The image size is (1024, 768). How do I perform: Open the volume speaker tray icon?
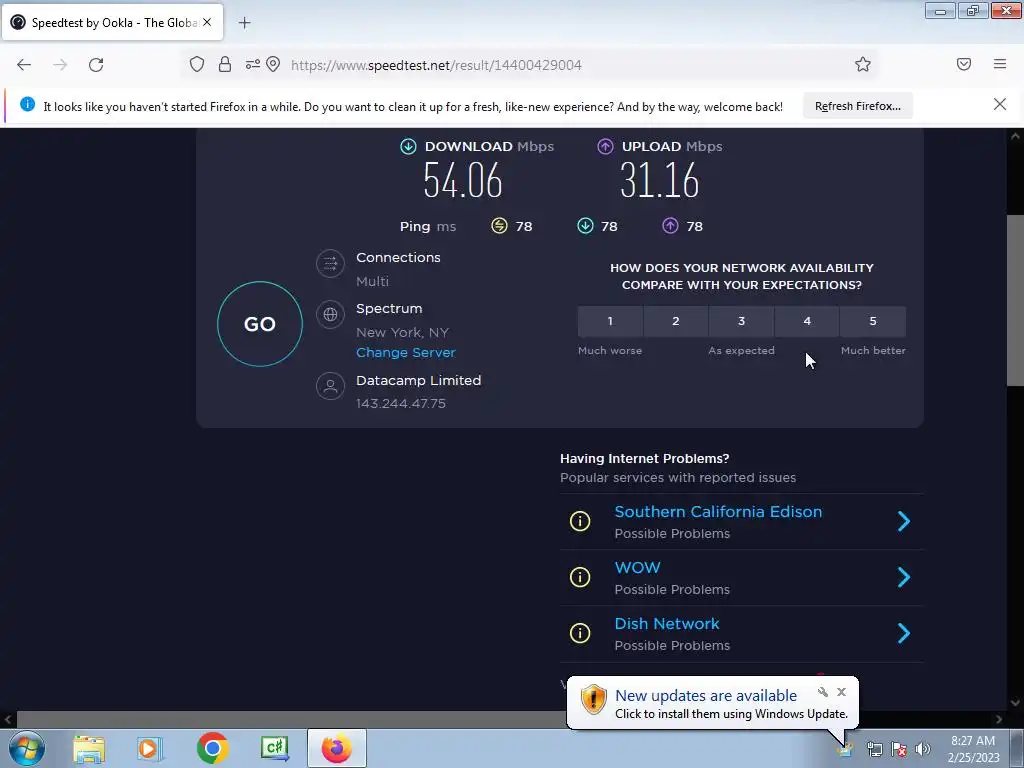coord(923,749)
